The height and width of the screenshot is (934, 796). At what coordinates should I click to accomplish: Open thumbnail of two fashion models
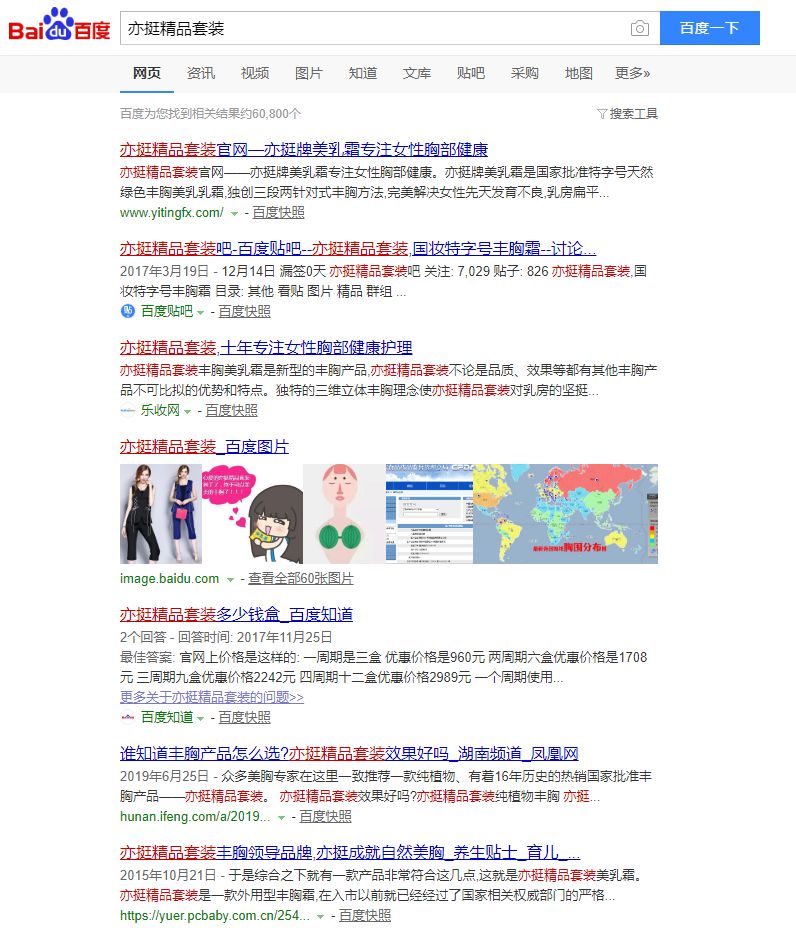point(161,513)
